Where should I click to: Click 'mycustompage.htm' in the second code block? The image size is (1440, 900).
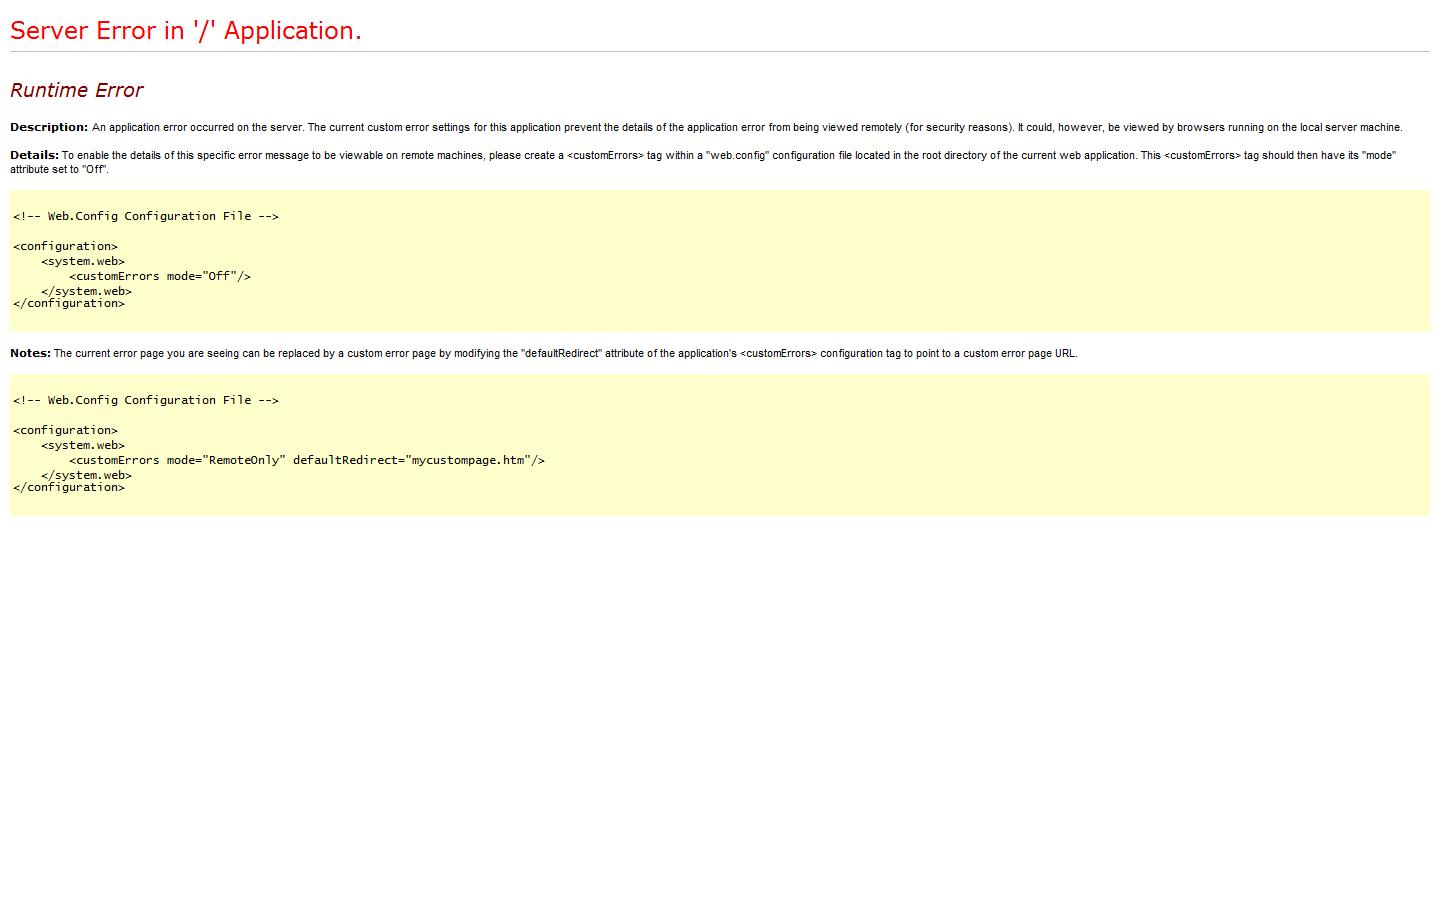coord(469,460)
